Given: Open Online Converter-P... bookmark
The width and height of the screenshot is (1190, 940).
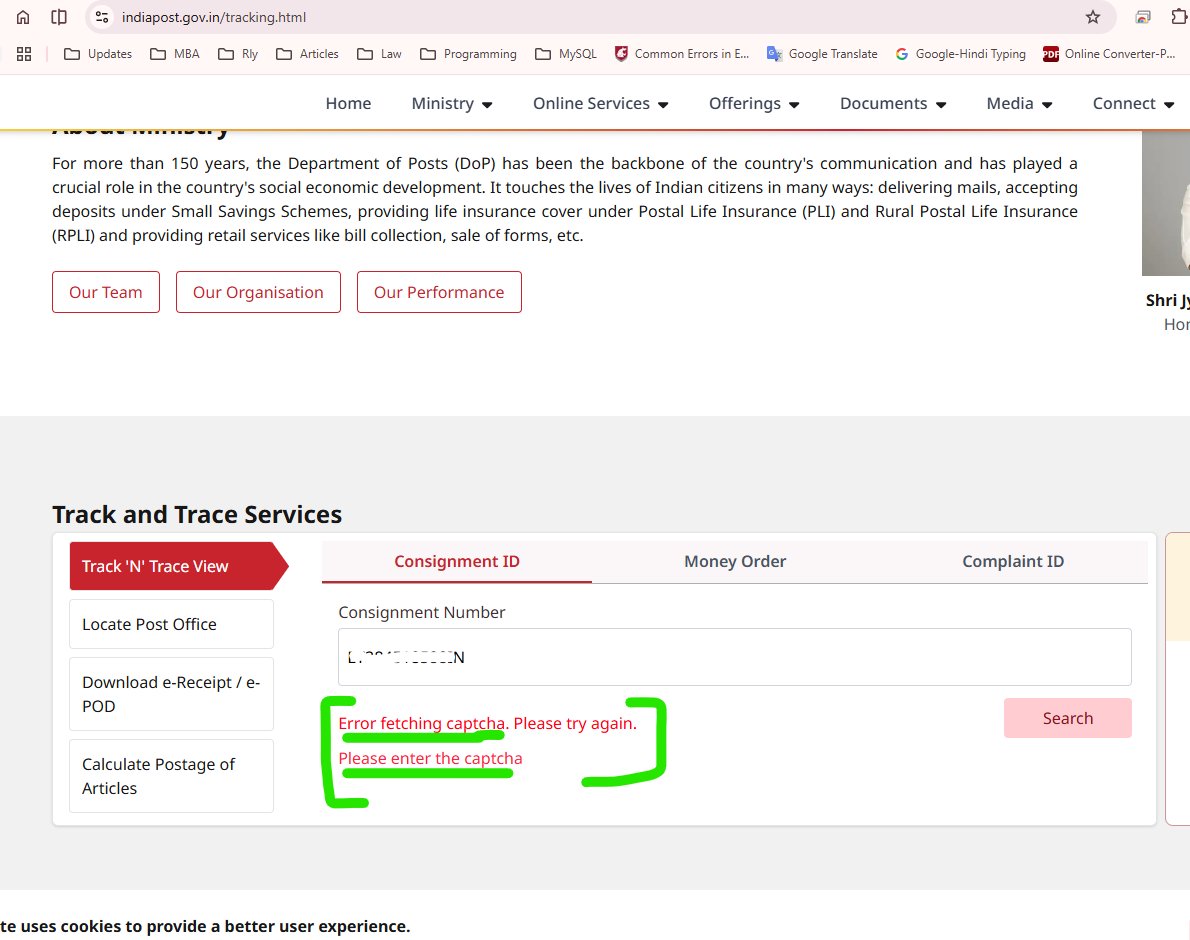Looking at the screenshot, I should click(1109, 54).
